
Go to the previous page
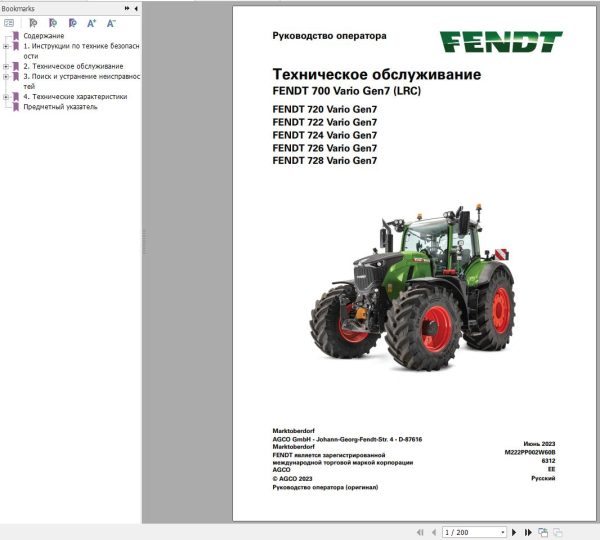pyautogui.click(x=434, y=532)
